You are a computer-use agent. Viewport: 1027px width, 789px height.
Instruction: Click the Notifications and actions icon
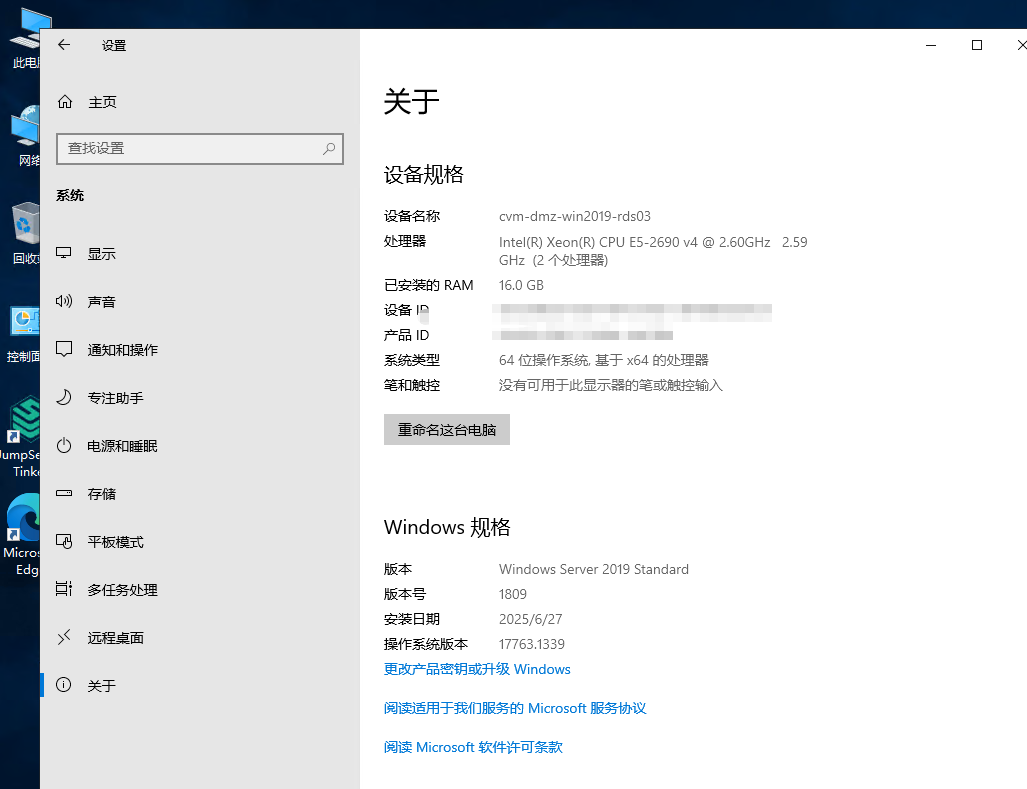[64, 349]
